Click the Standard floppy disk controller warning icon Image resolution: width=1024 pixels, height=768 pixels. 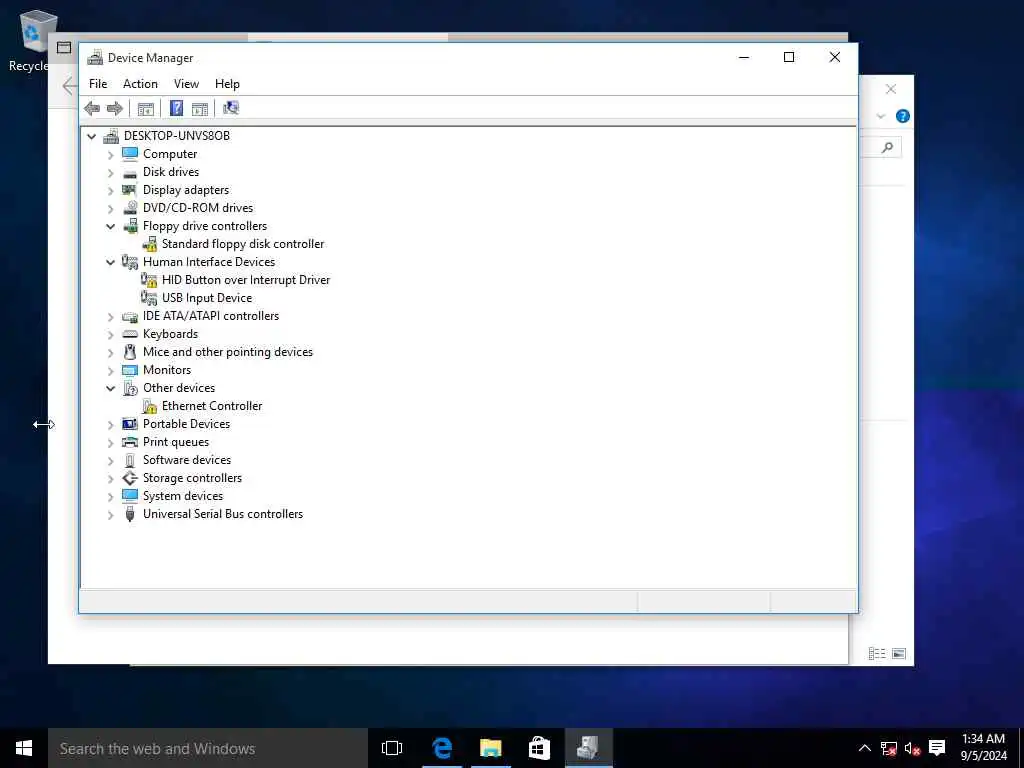point(150,244)
